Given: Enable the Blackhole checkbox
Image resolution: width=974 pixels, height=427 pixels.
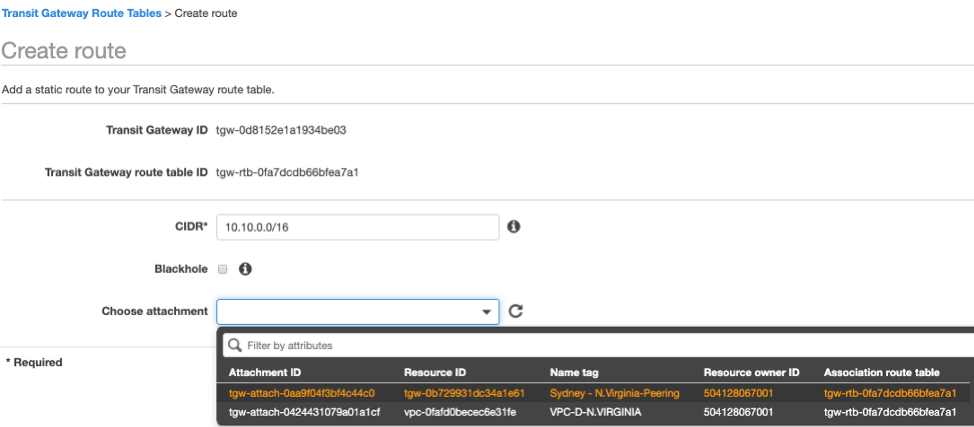Looking at the screenshot, I should tap(222, 269).
